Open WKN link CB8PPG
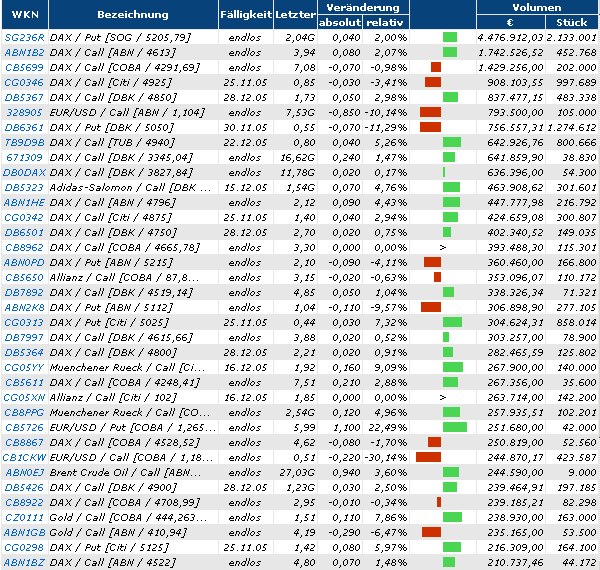This screenshot has height=570, width=600. (24, 412)
